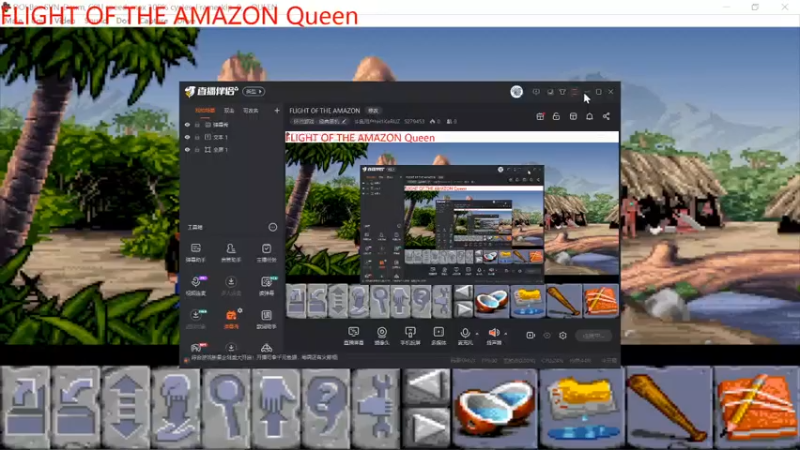Toggle visibility eye of first source row
800x450 pixels.
pyautogui.click(x=187, y=124)
